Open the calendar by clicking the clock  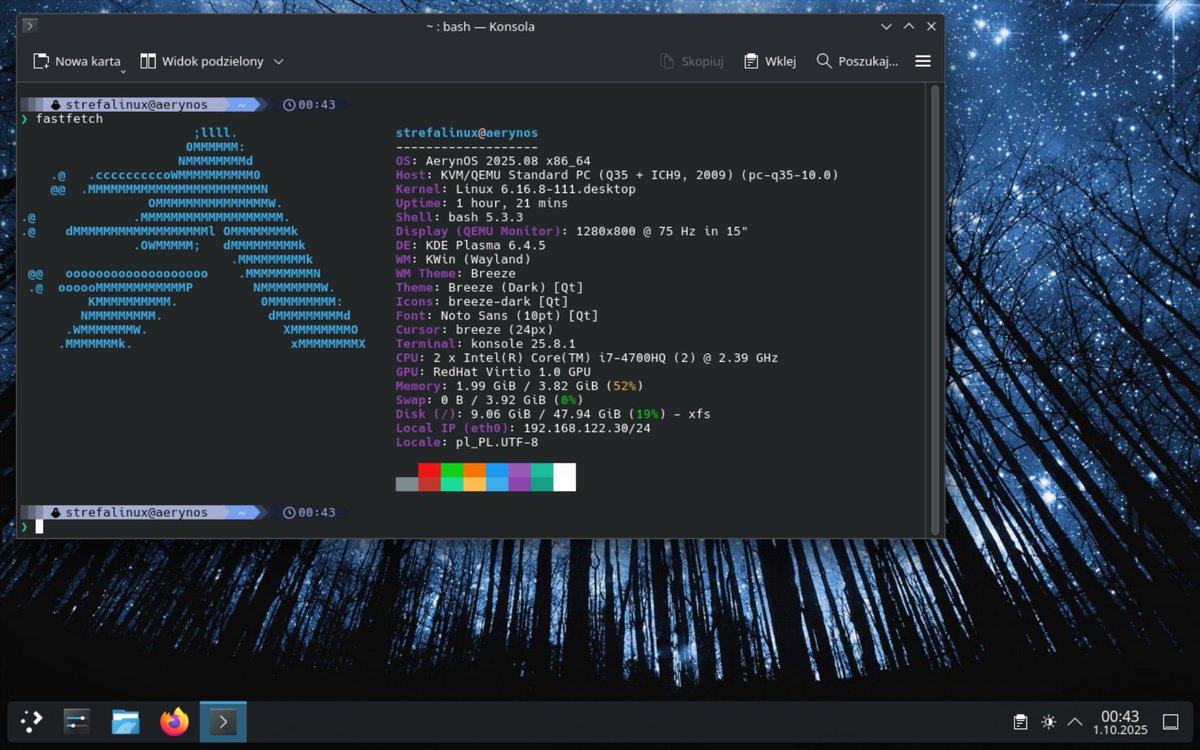(x=1120, y=721)
